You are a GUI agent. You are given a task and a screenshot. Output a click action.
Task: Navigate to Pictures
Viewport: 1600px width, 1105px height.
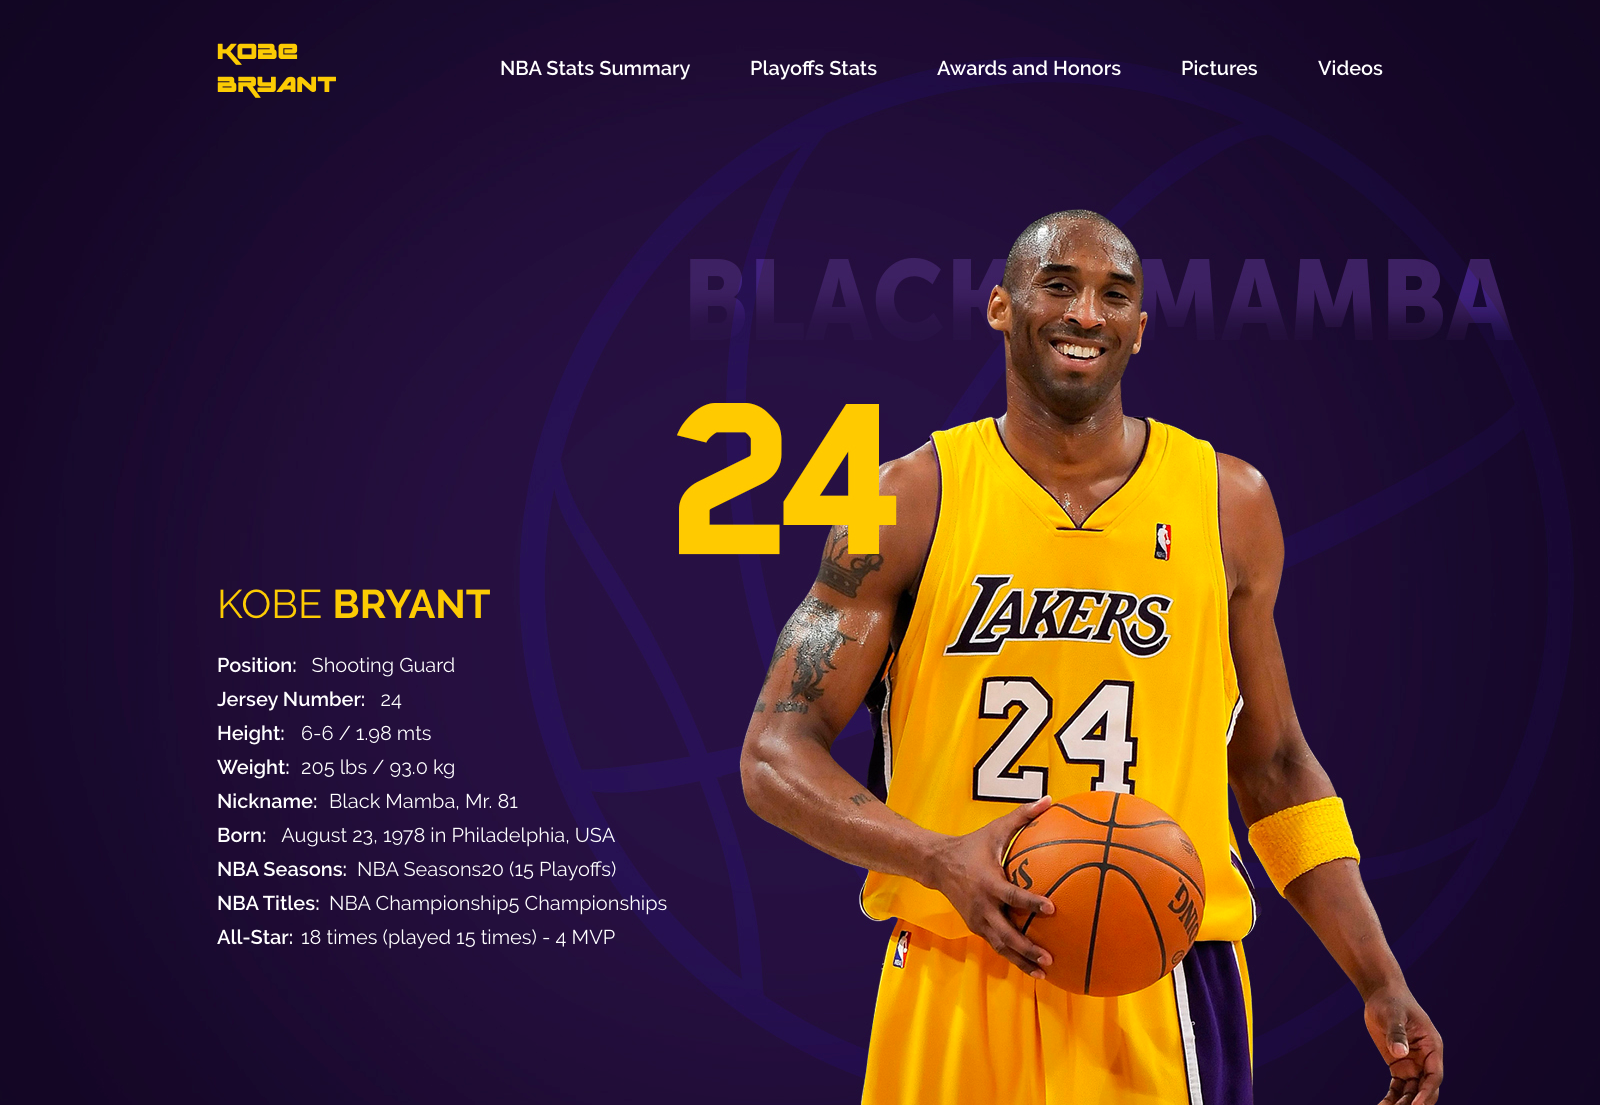click(x=1219, y=68)
